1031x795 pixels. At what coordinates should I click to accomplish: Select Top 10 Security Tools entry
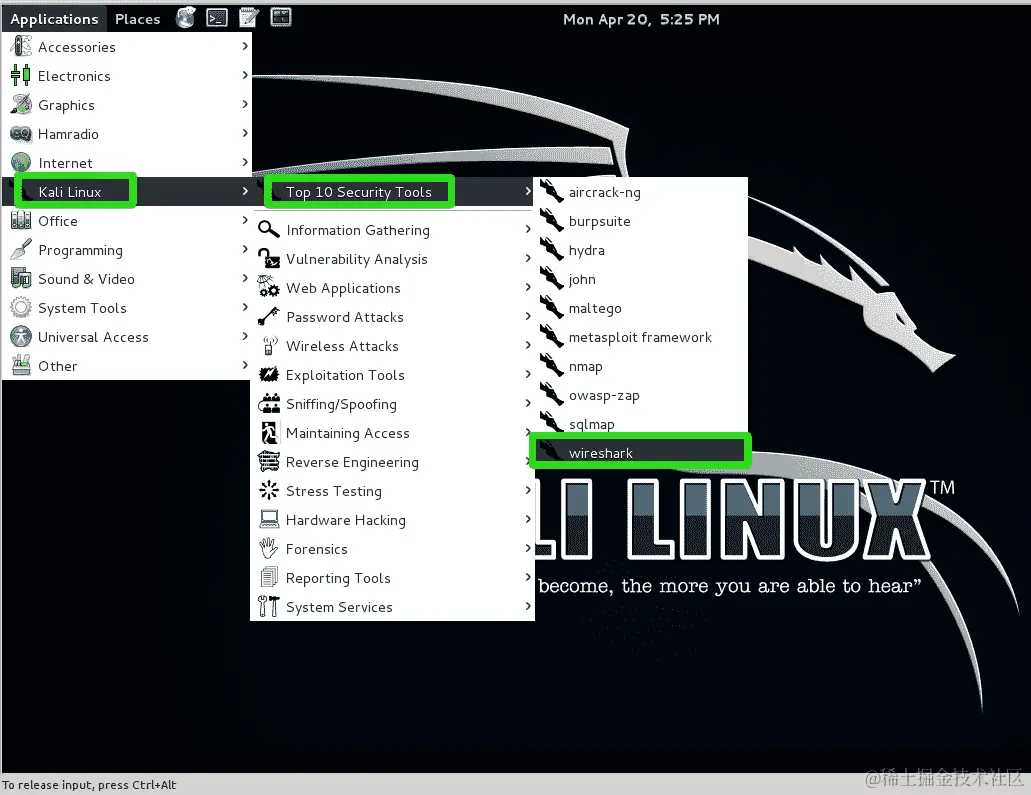[393, 192]
